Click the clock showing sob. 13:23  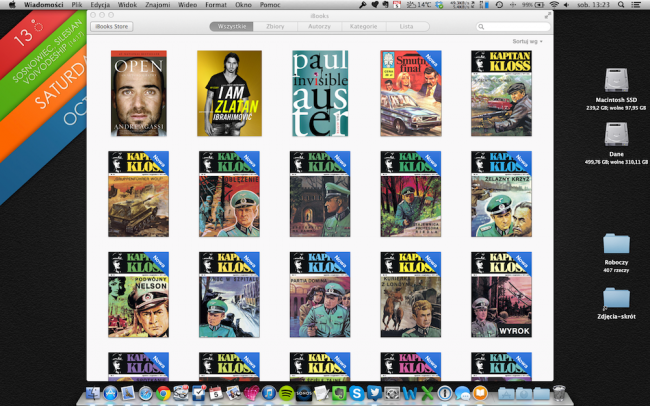click(595, 5)
